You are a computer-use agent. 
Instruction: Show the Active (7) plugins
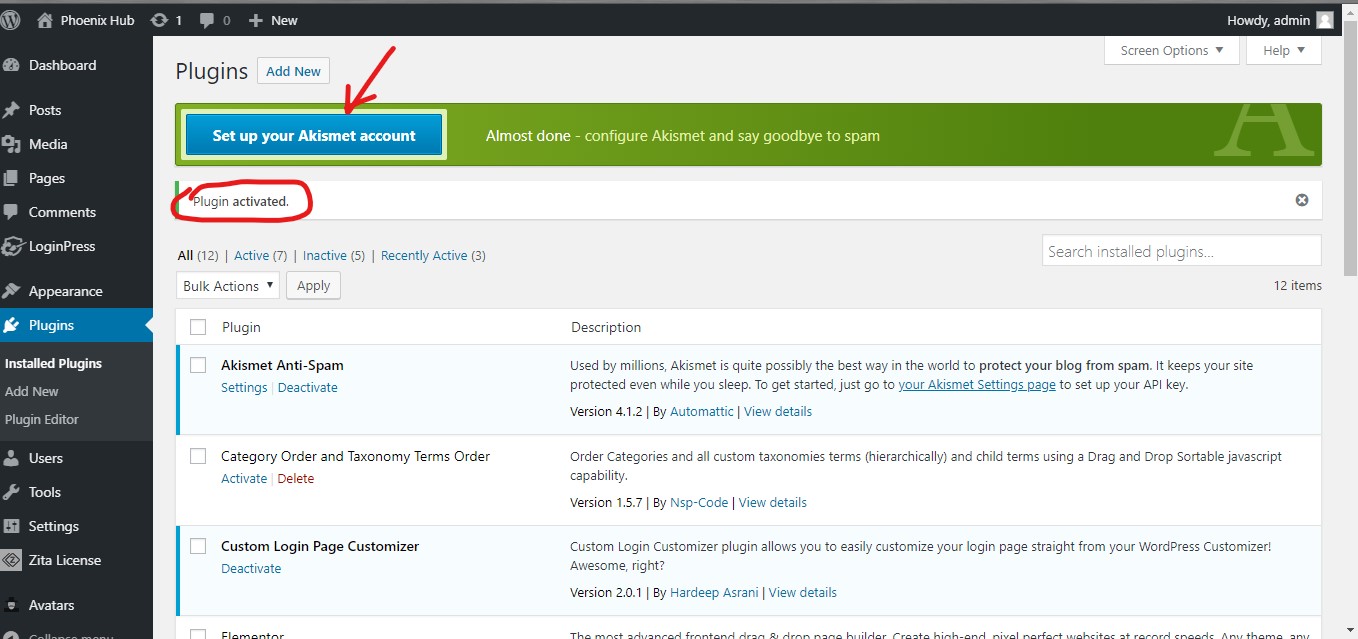coord(261,255)
